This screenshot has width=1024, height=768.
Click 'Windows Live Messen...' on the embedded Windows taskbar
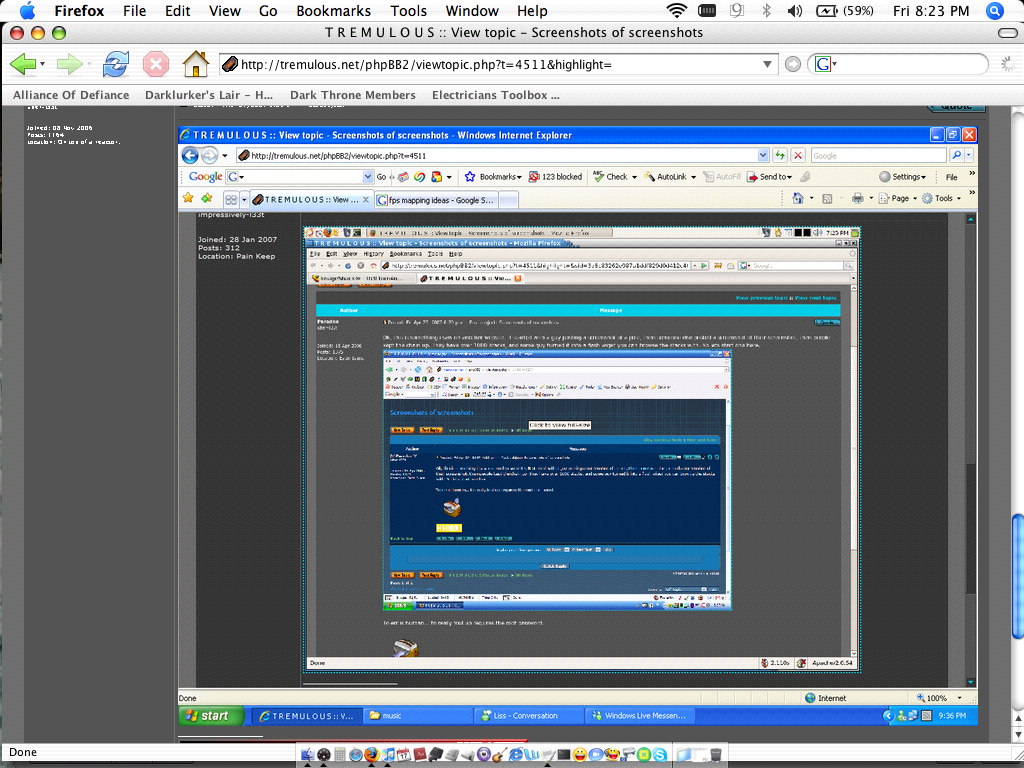click(x=640, y=716)
